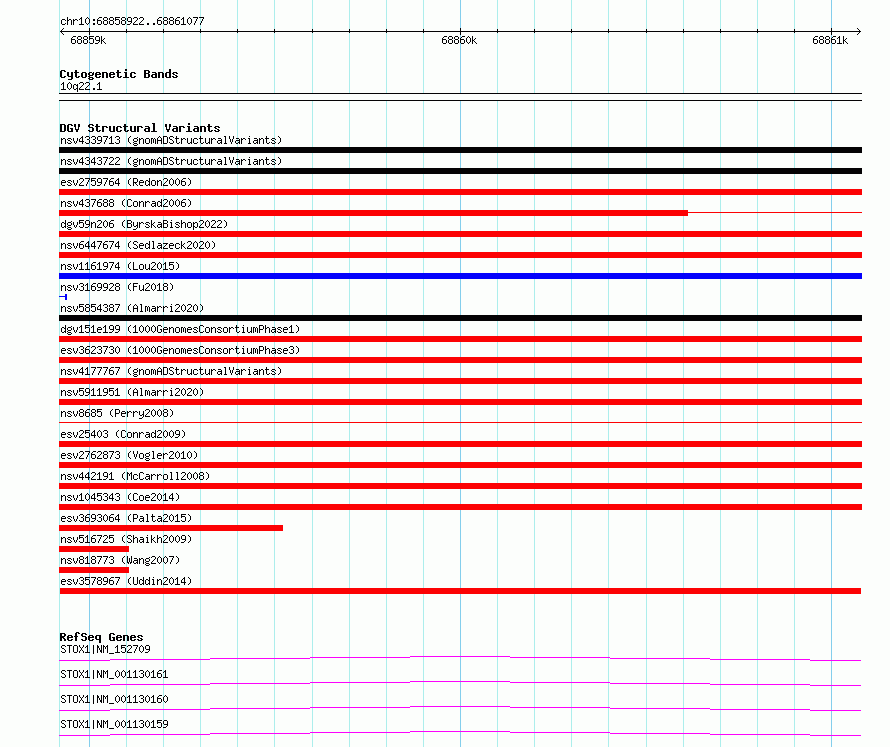The image size is (890, 747).
Task: Click the 10q22.1 band label
Action: [81, 86]
